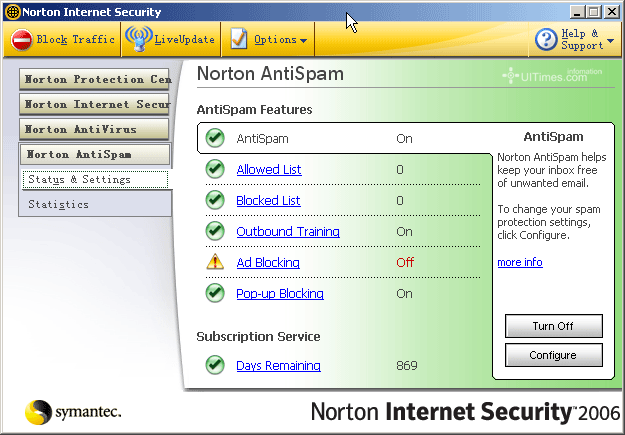Select Status & Settings in sidebar
Image resolution: width=625 pixels, height=435 pixels.
pyautogui.click(x=95, y=179)
